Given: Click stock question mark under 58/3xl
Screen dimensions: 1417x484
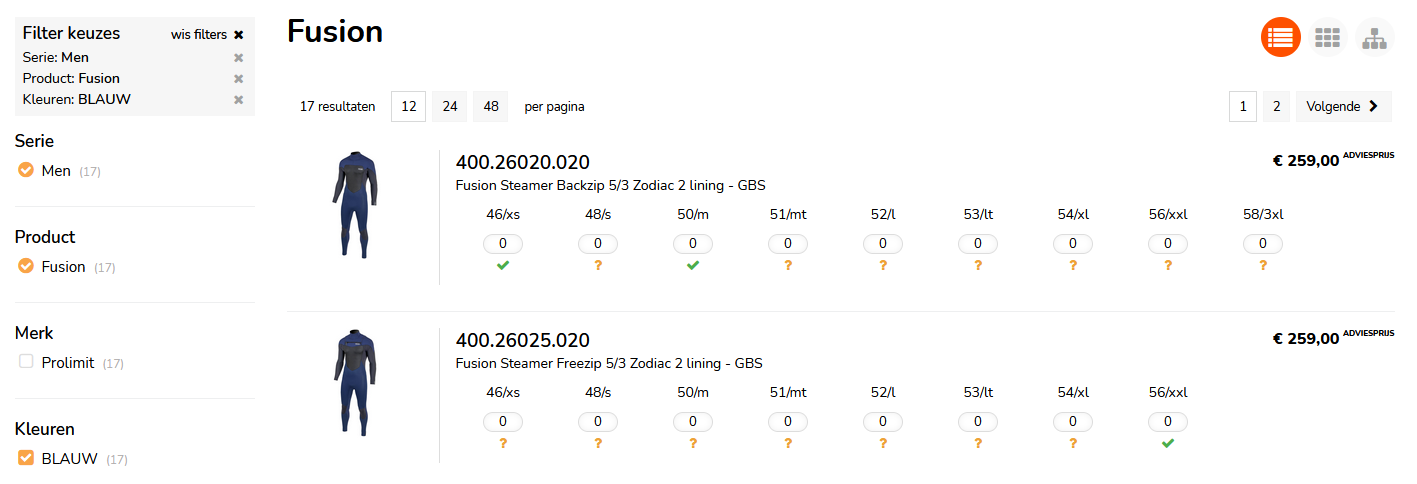Looking at the screenshot, I should 1263,265.
